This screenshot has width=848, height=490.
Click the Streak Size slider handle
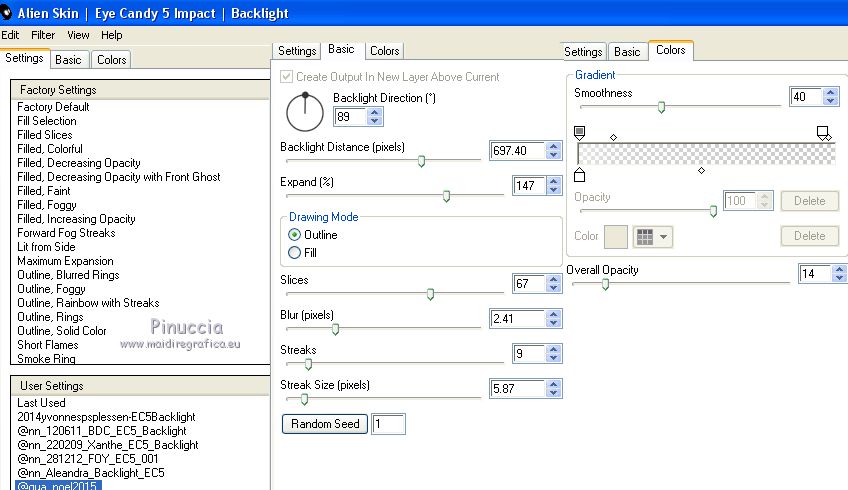(304, 400)
